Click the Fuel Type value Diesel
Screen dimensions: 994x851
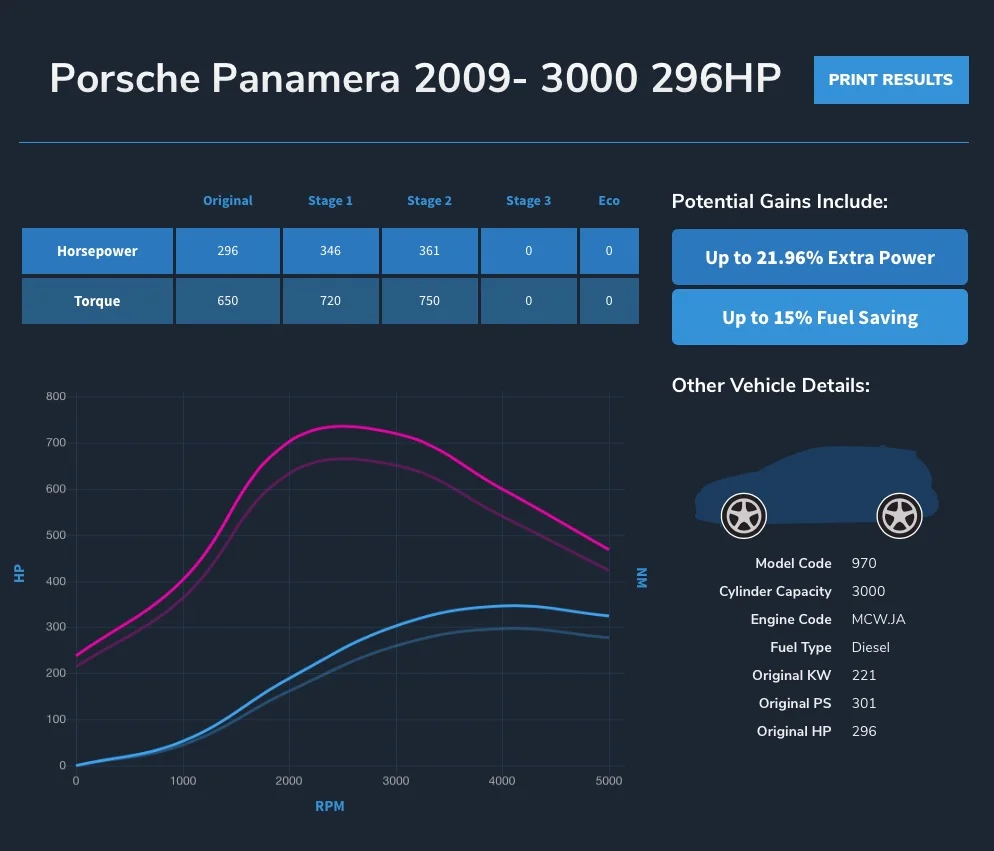pyautogui.click(x=870, y=647)
